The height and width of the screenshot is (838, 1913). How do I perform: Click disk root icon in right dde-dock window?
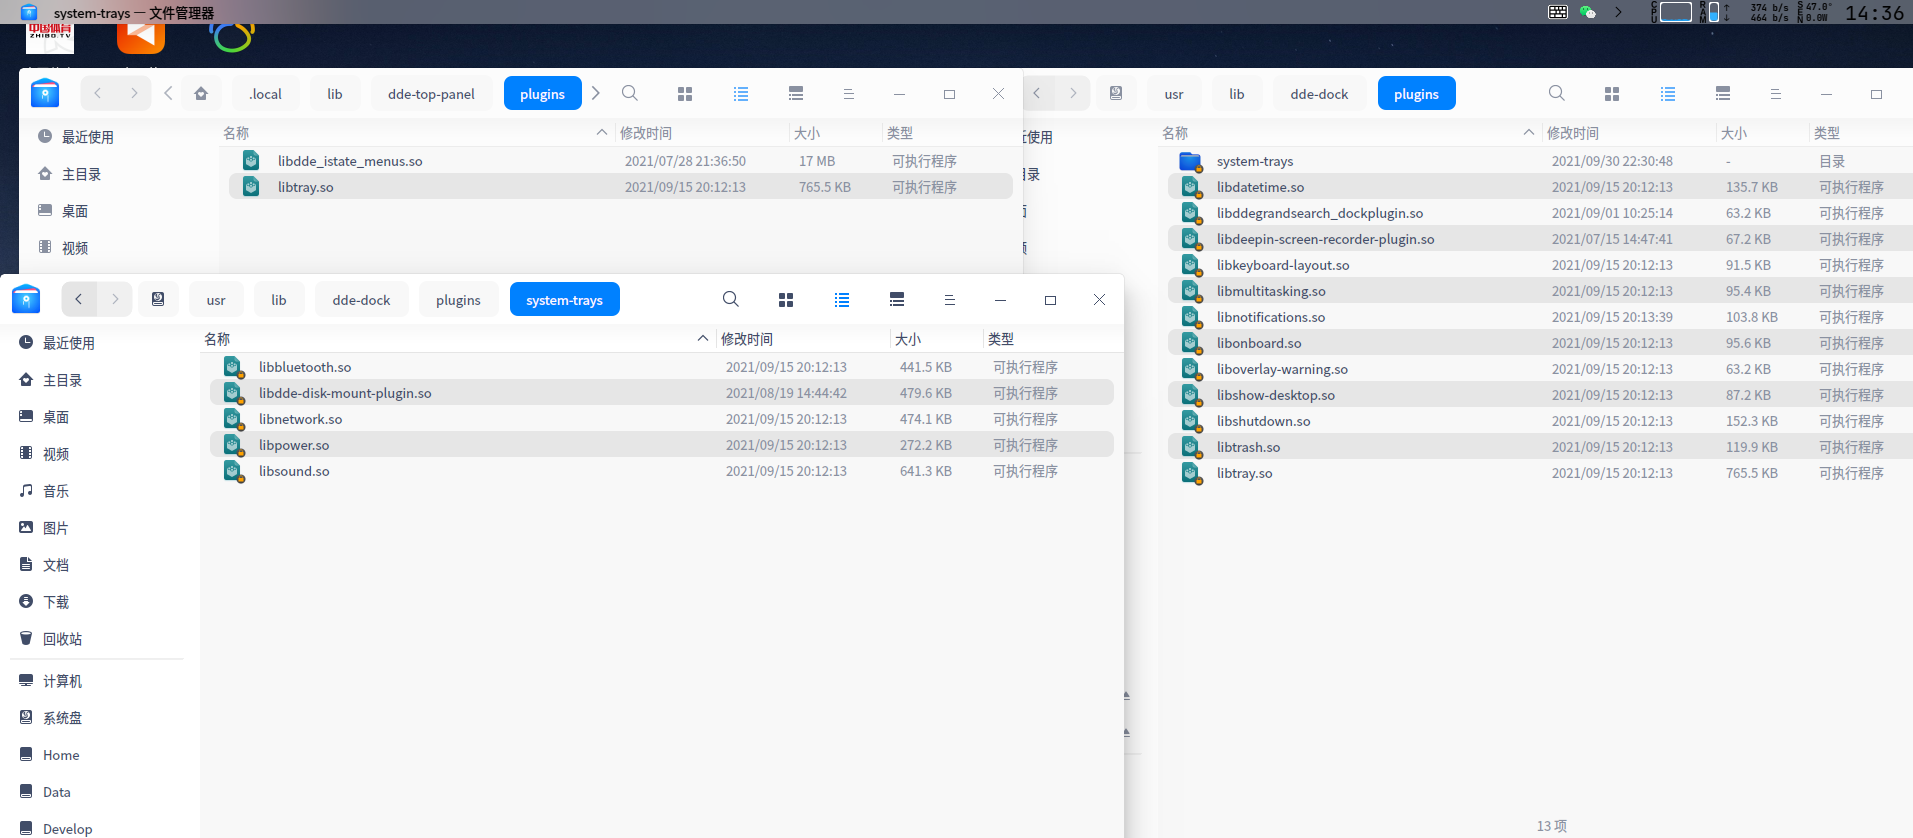coord(1116,94)
